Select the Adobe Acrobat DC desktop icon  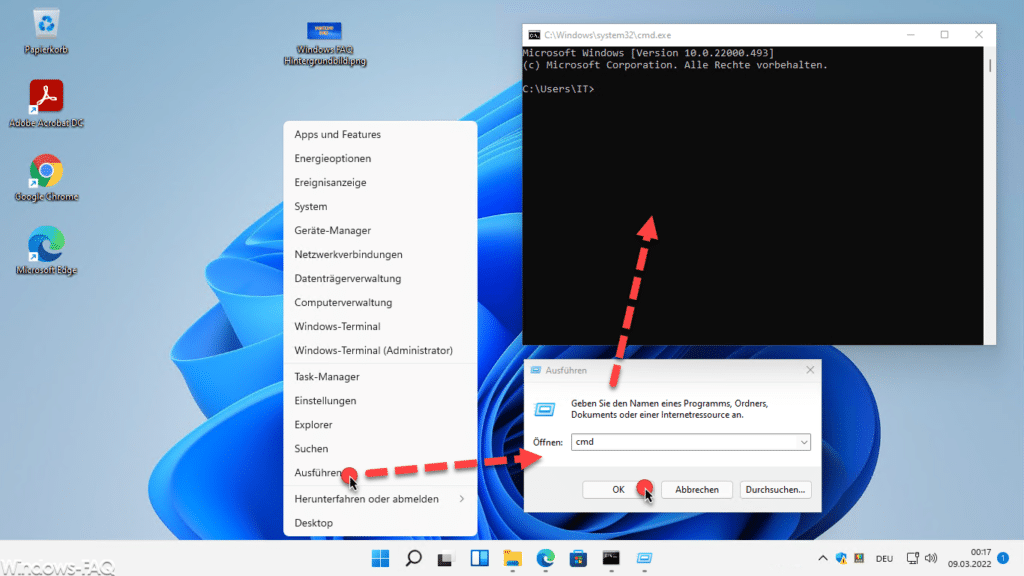tap(46, 103)
